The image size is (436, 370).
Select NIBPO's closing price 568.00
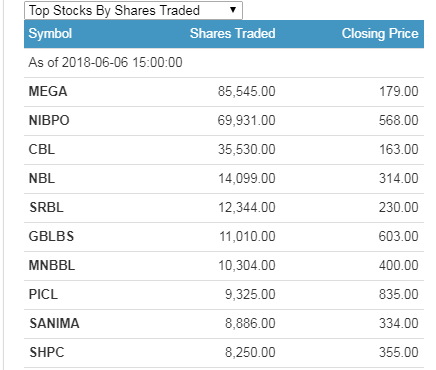(x=399, y=120)
